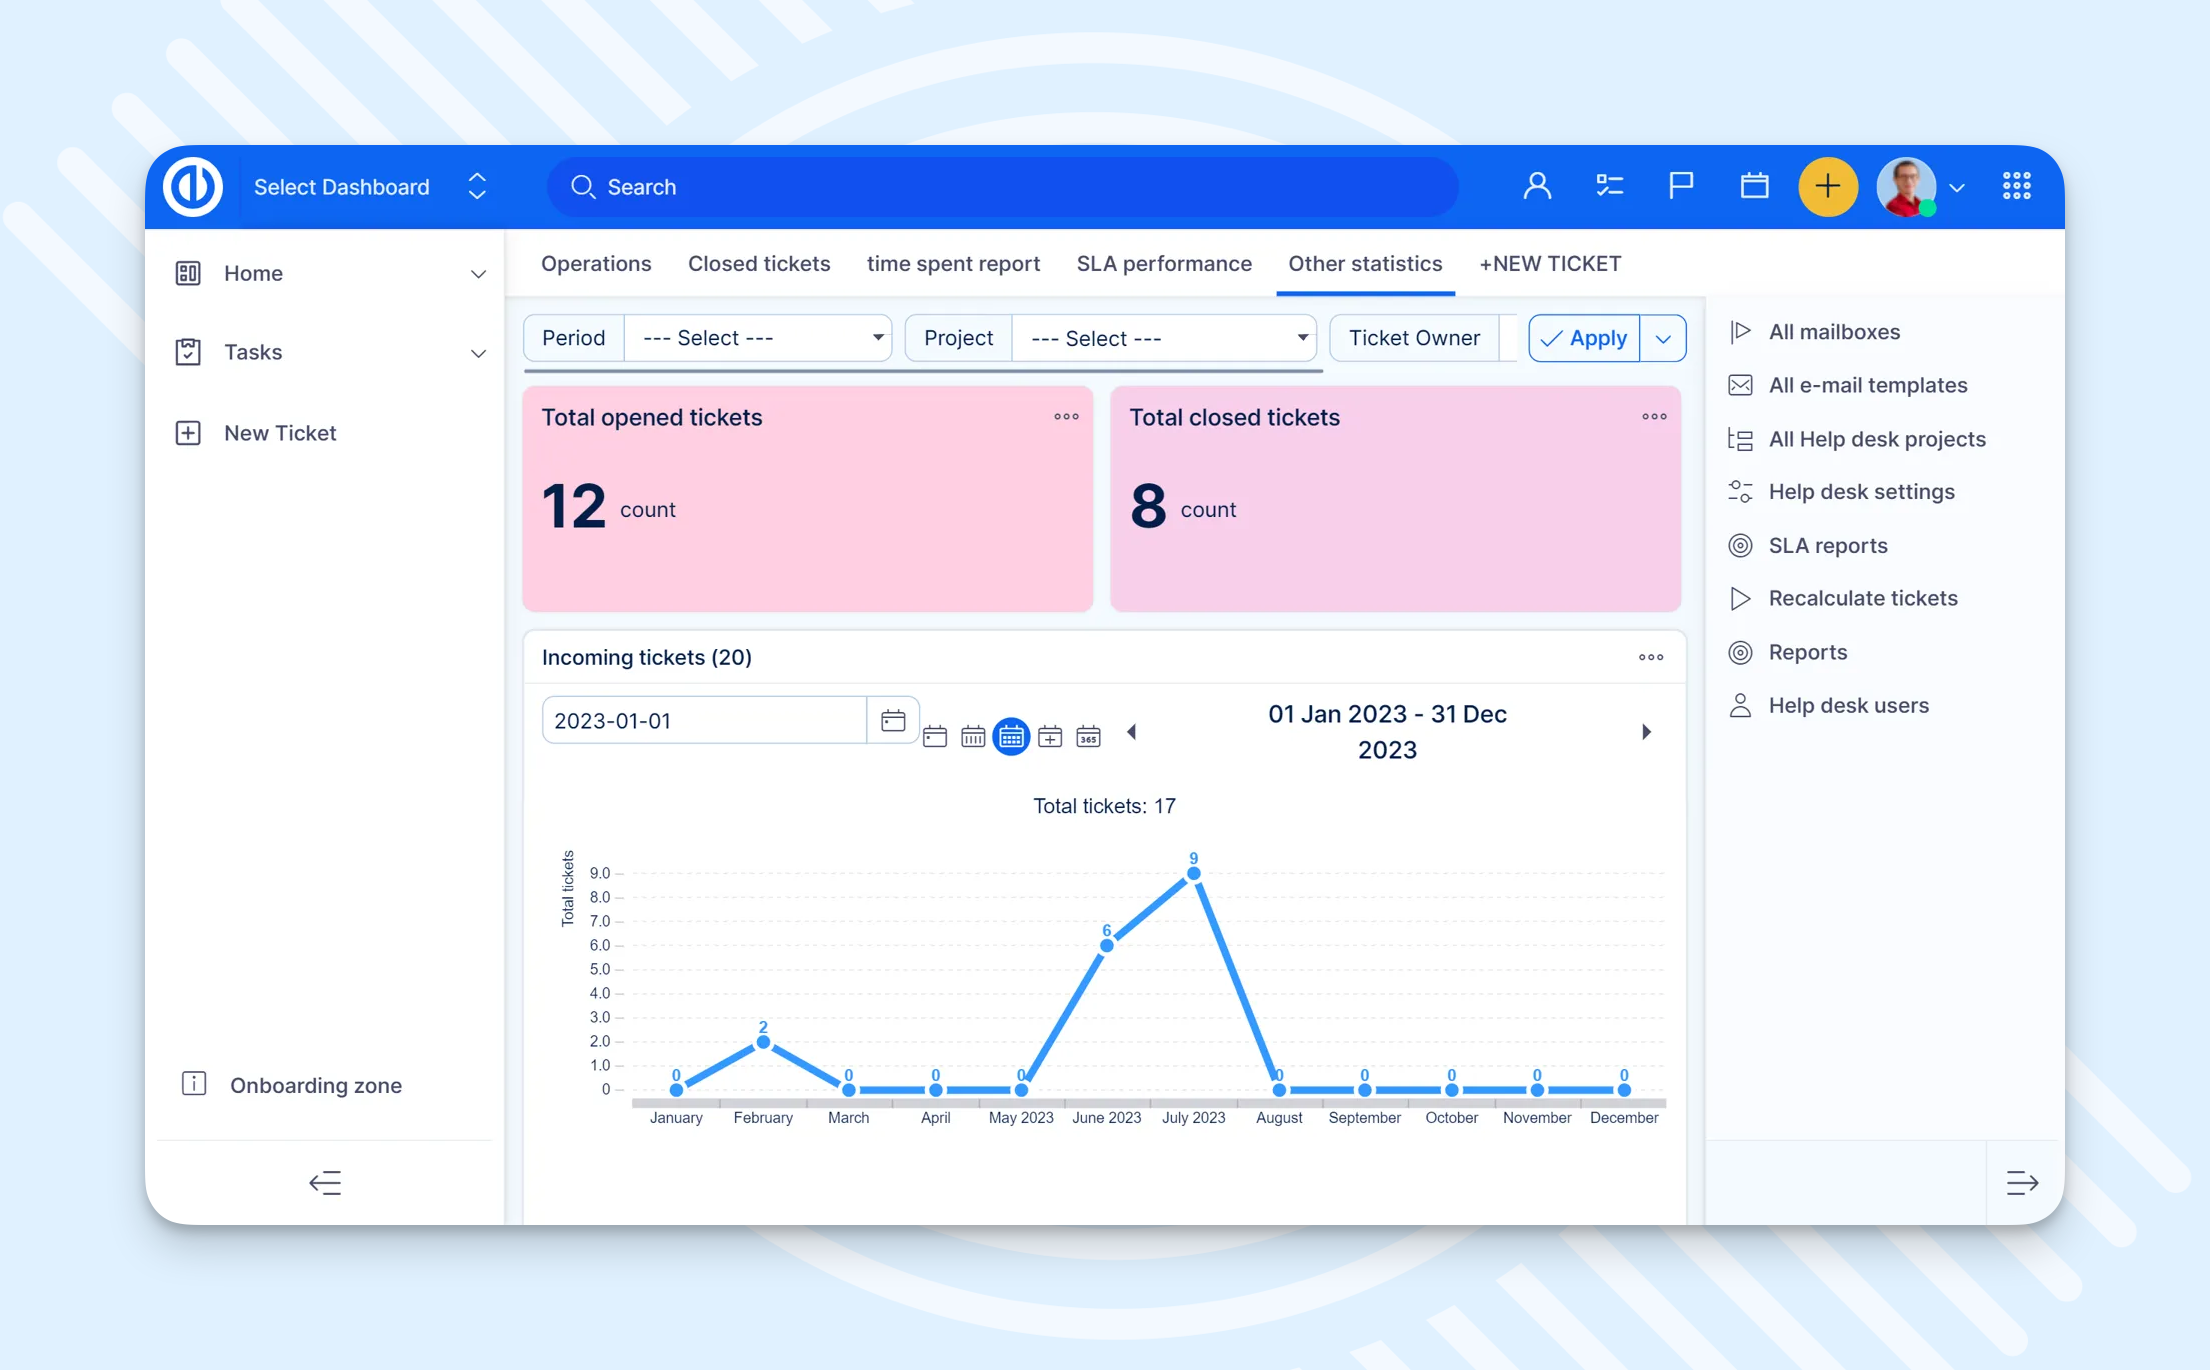2210x1370 pixels.
Task: Open the apps grid icon at top right
Action: click(x=2017, y=186)
